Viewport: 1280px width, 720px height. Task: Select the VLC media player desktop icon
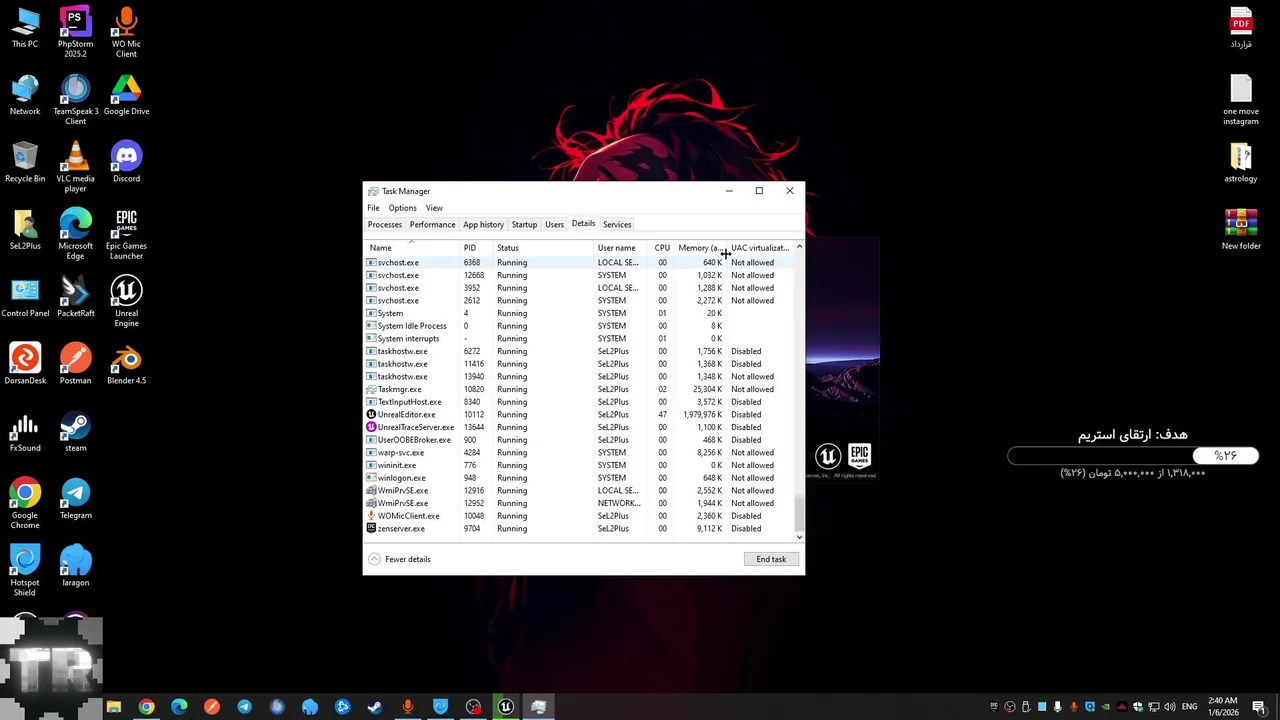75,167
